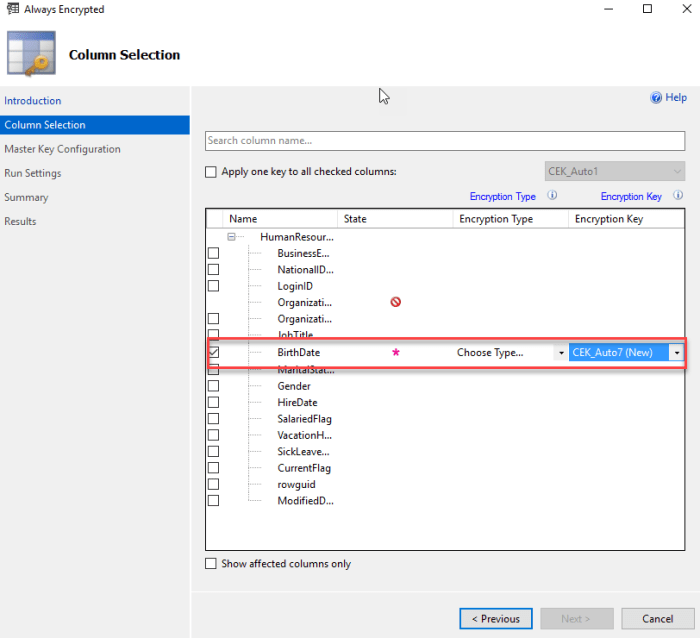Click the pink asterisk state icon for BirthDate
Screen dimensions: 700x638
coord(395,353)
